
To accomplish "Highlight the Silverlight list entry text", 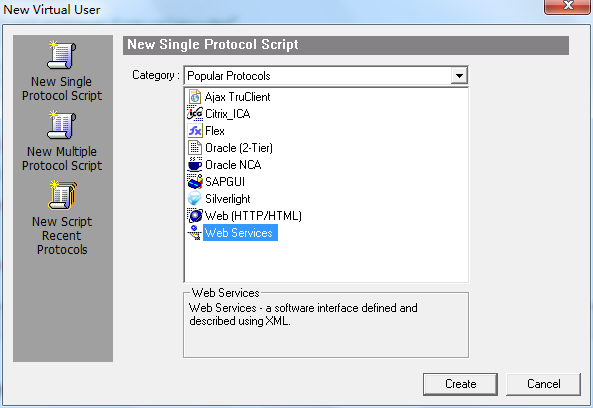I will click(228, 199).
